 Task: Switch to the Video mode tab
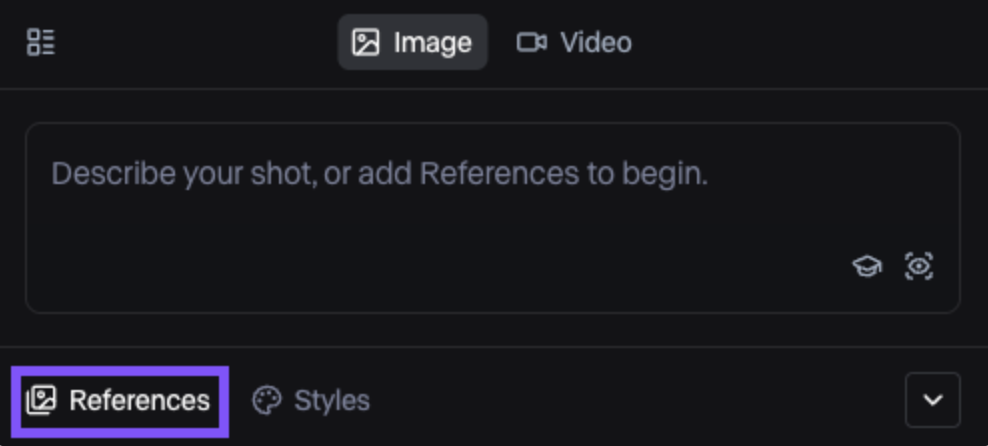pos(574,42)
